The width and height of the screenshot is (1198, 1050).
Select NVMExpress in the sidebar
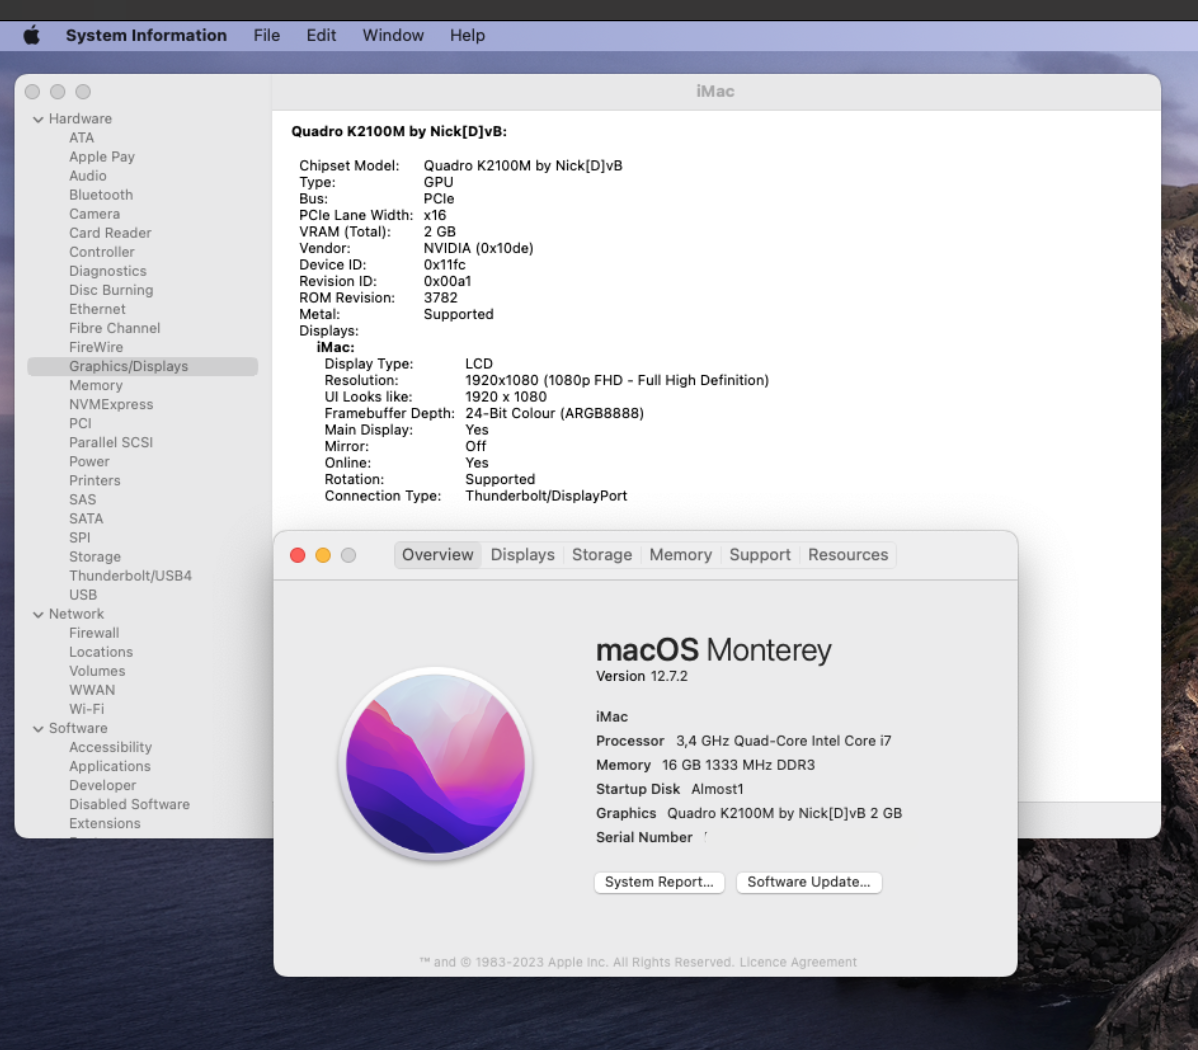111,405
